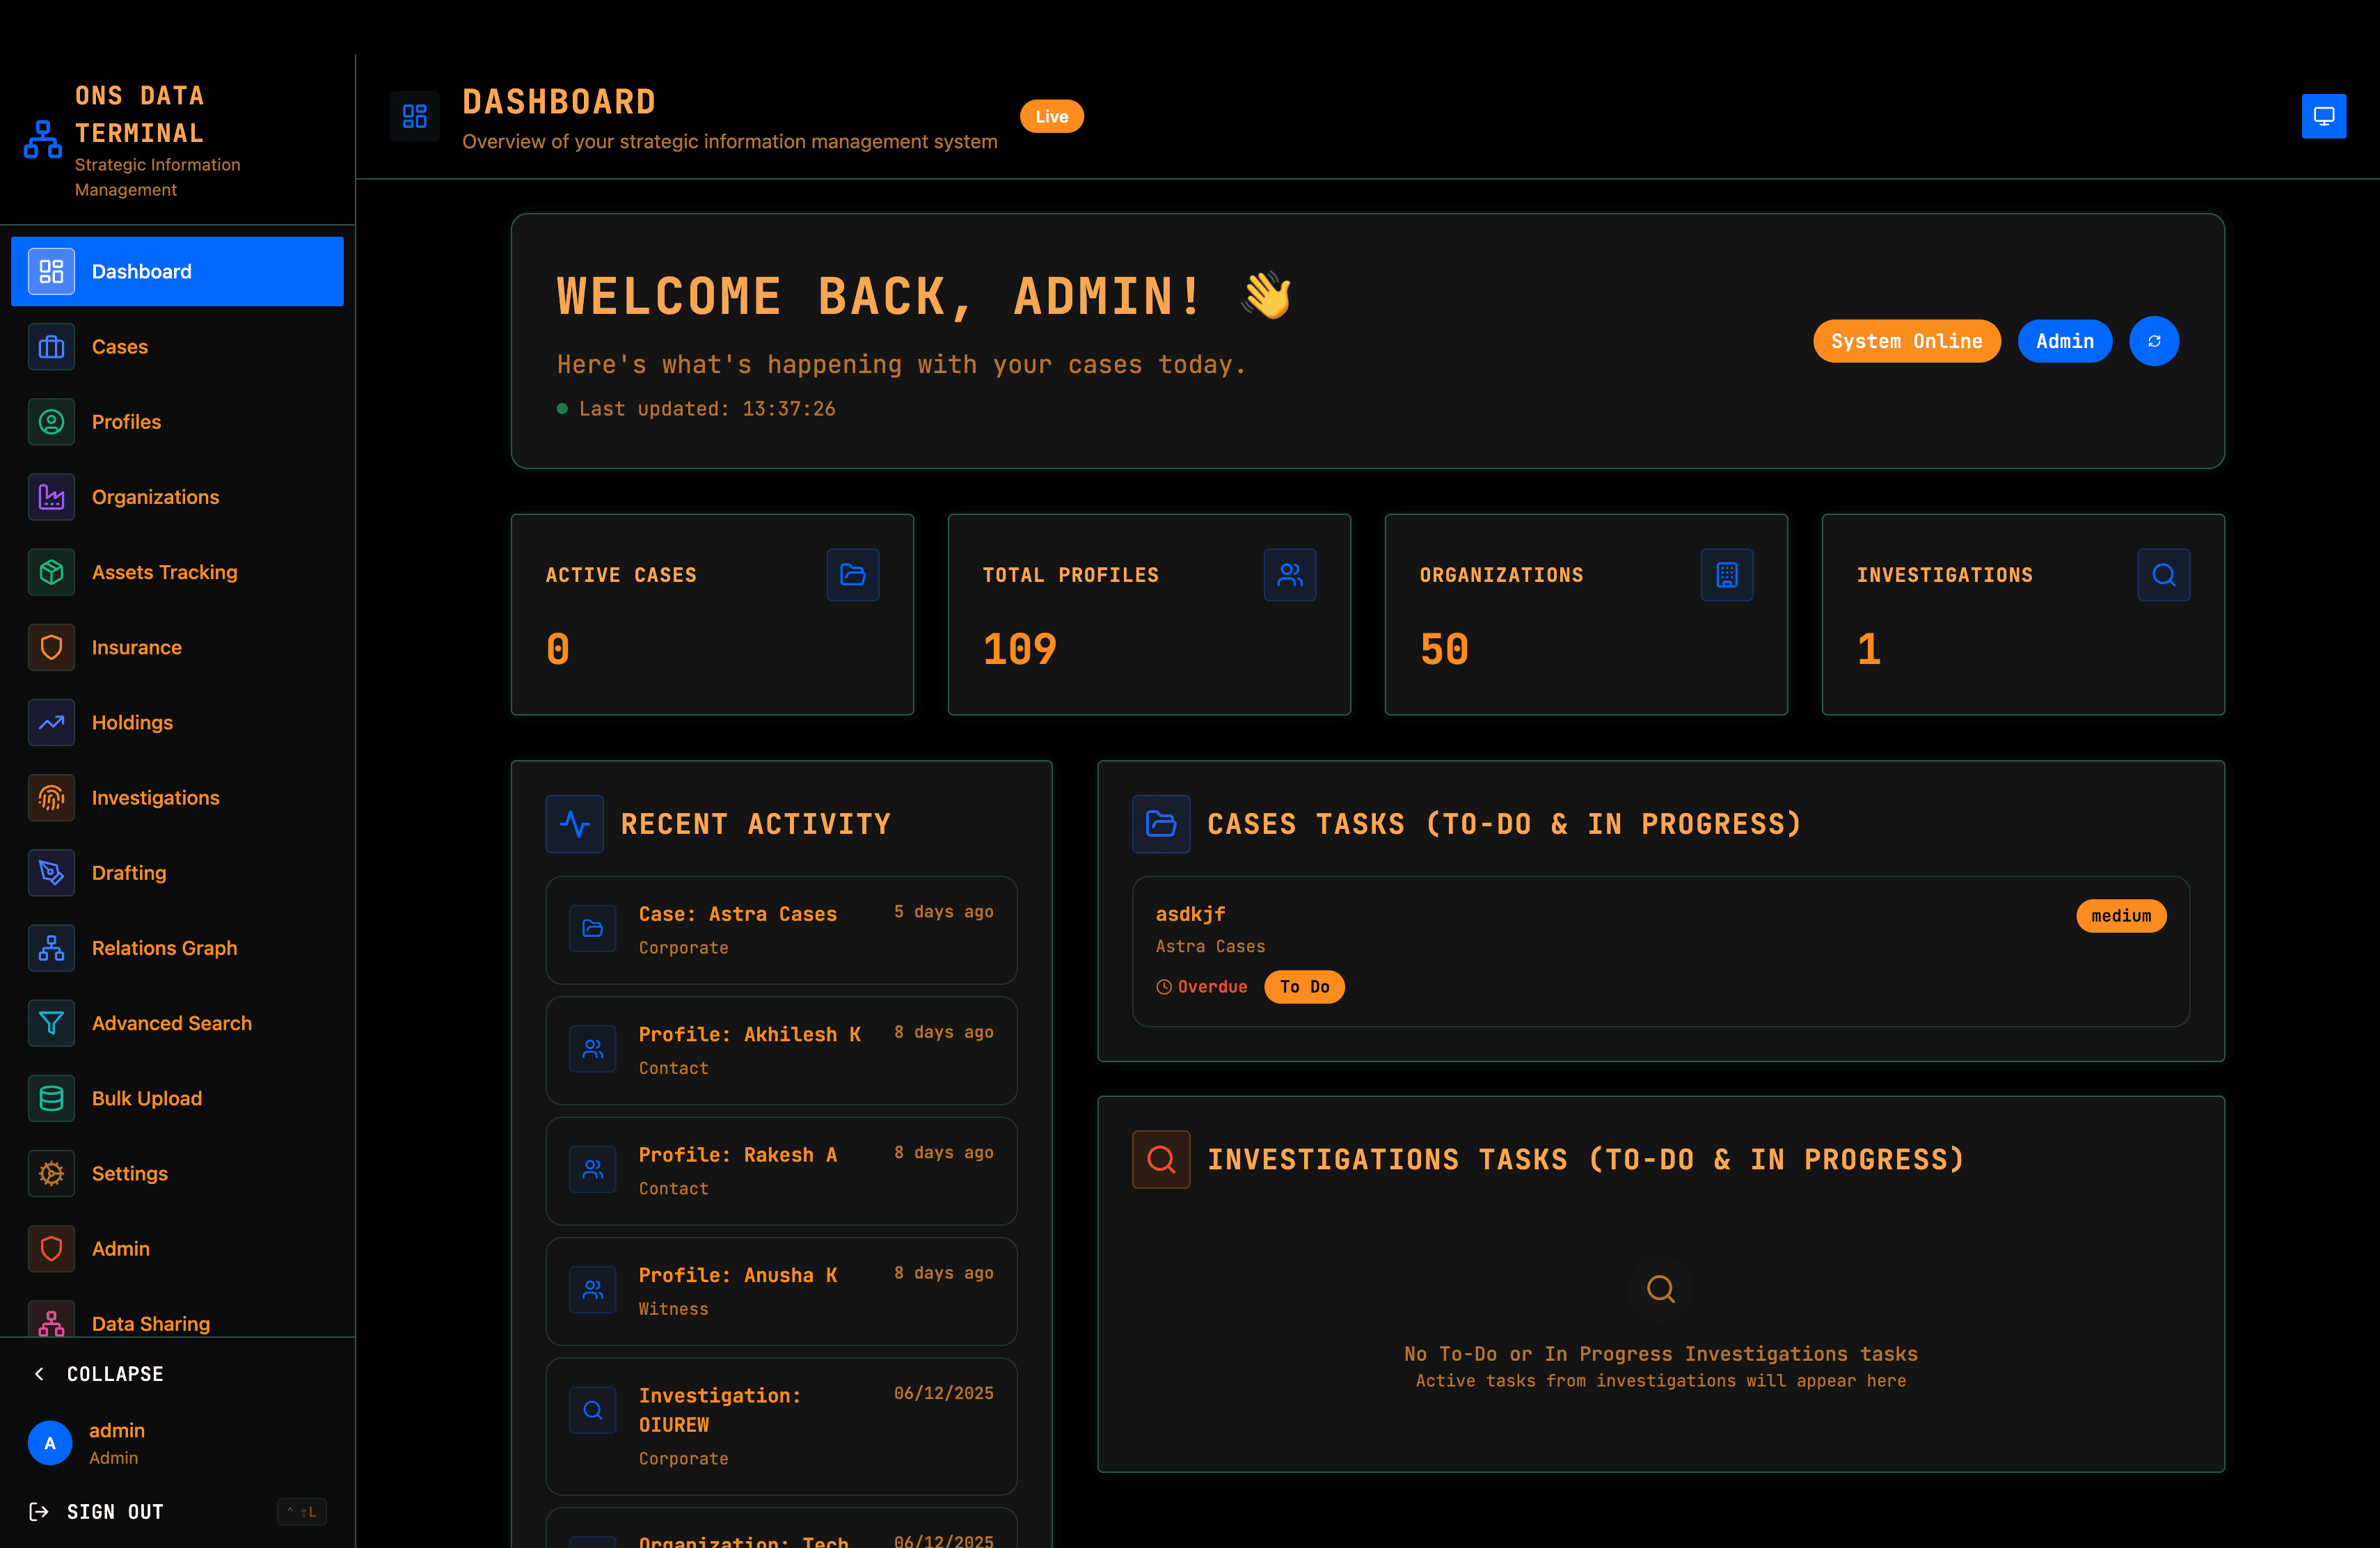Click the Insurance shield icon

click(x=51, y=647)
